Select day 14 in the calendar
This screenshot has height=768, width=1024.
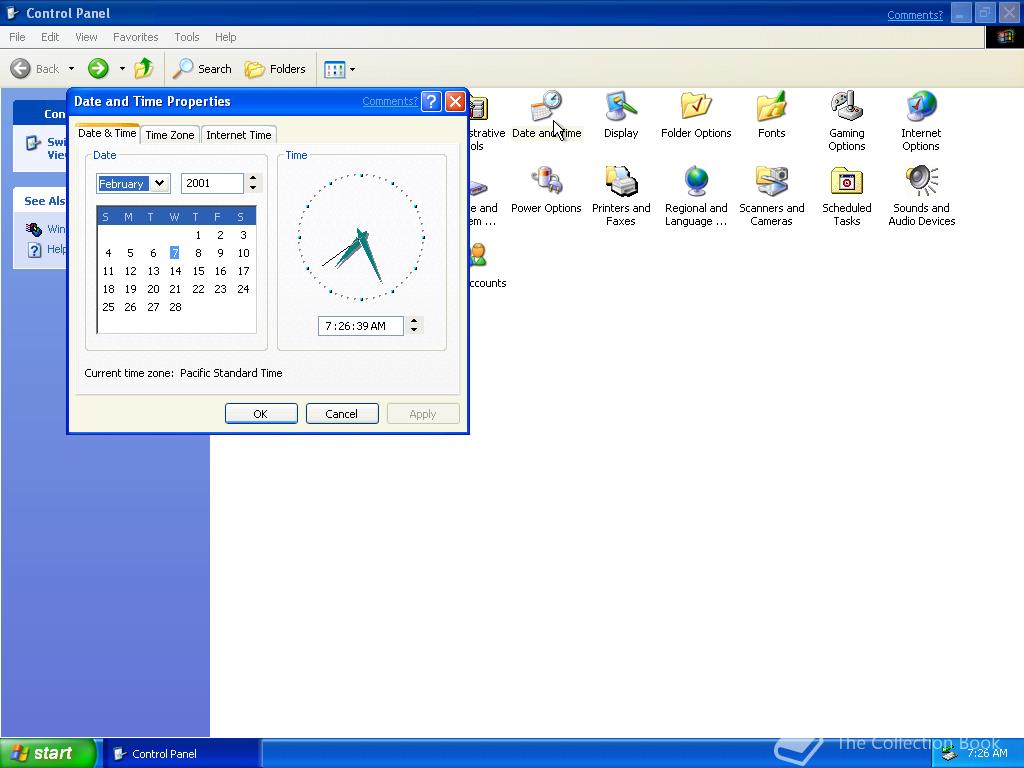coord(175,271)
